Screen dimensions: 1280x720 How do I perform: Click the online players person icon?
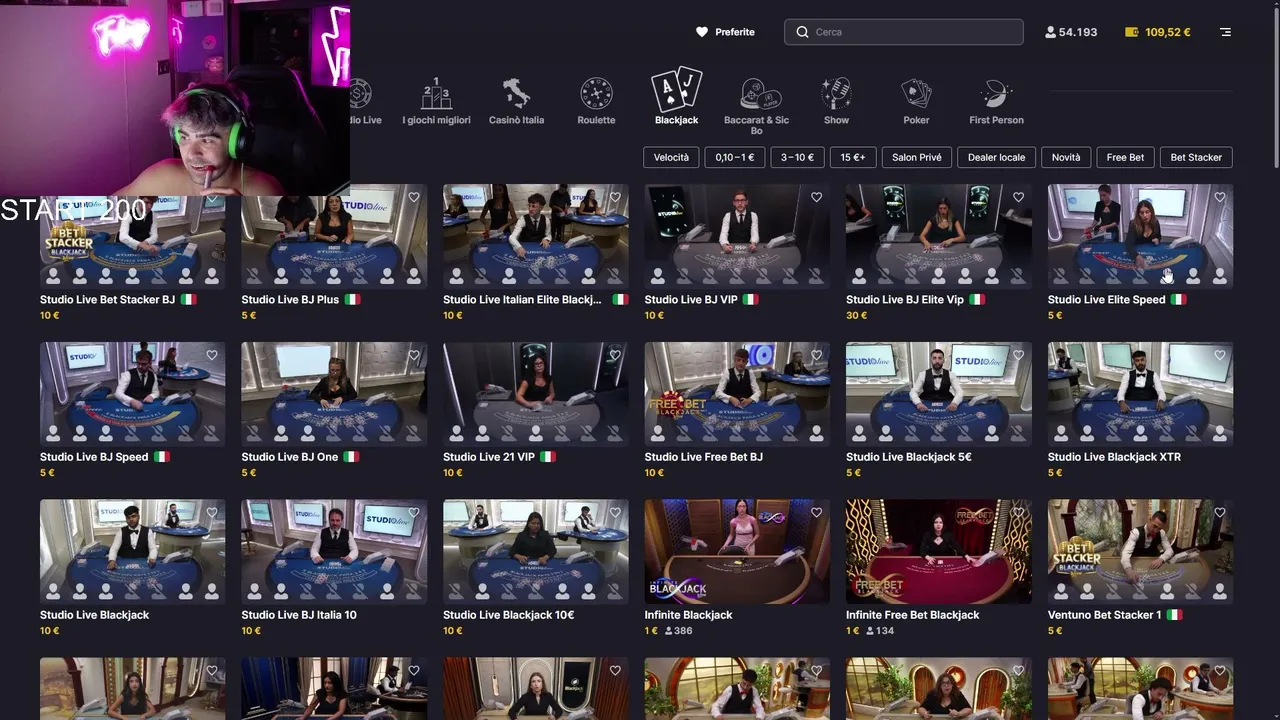click(1050, 32)
